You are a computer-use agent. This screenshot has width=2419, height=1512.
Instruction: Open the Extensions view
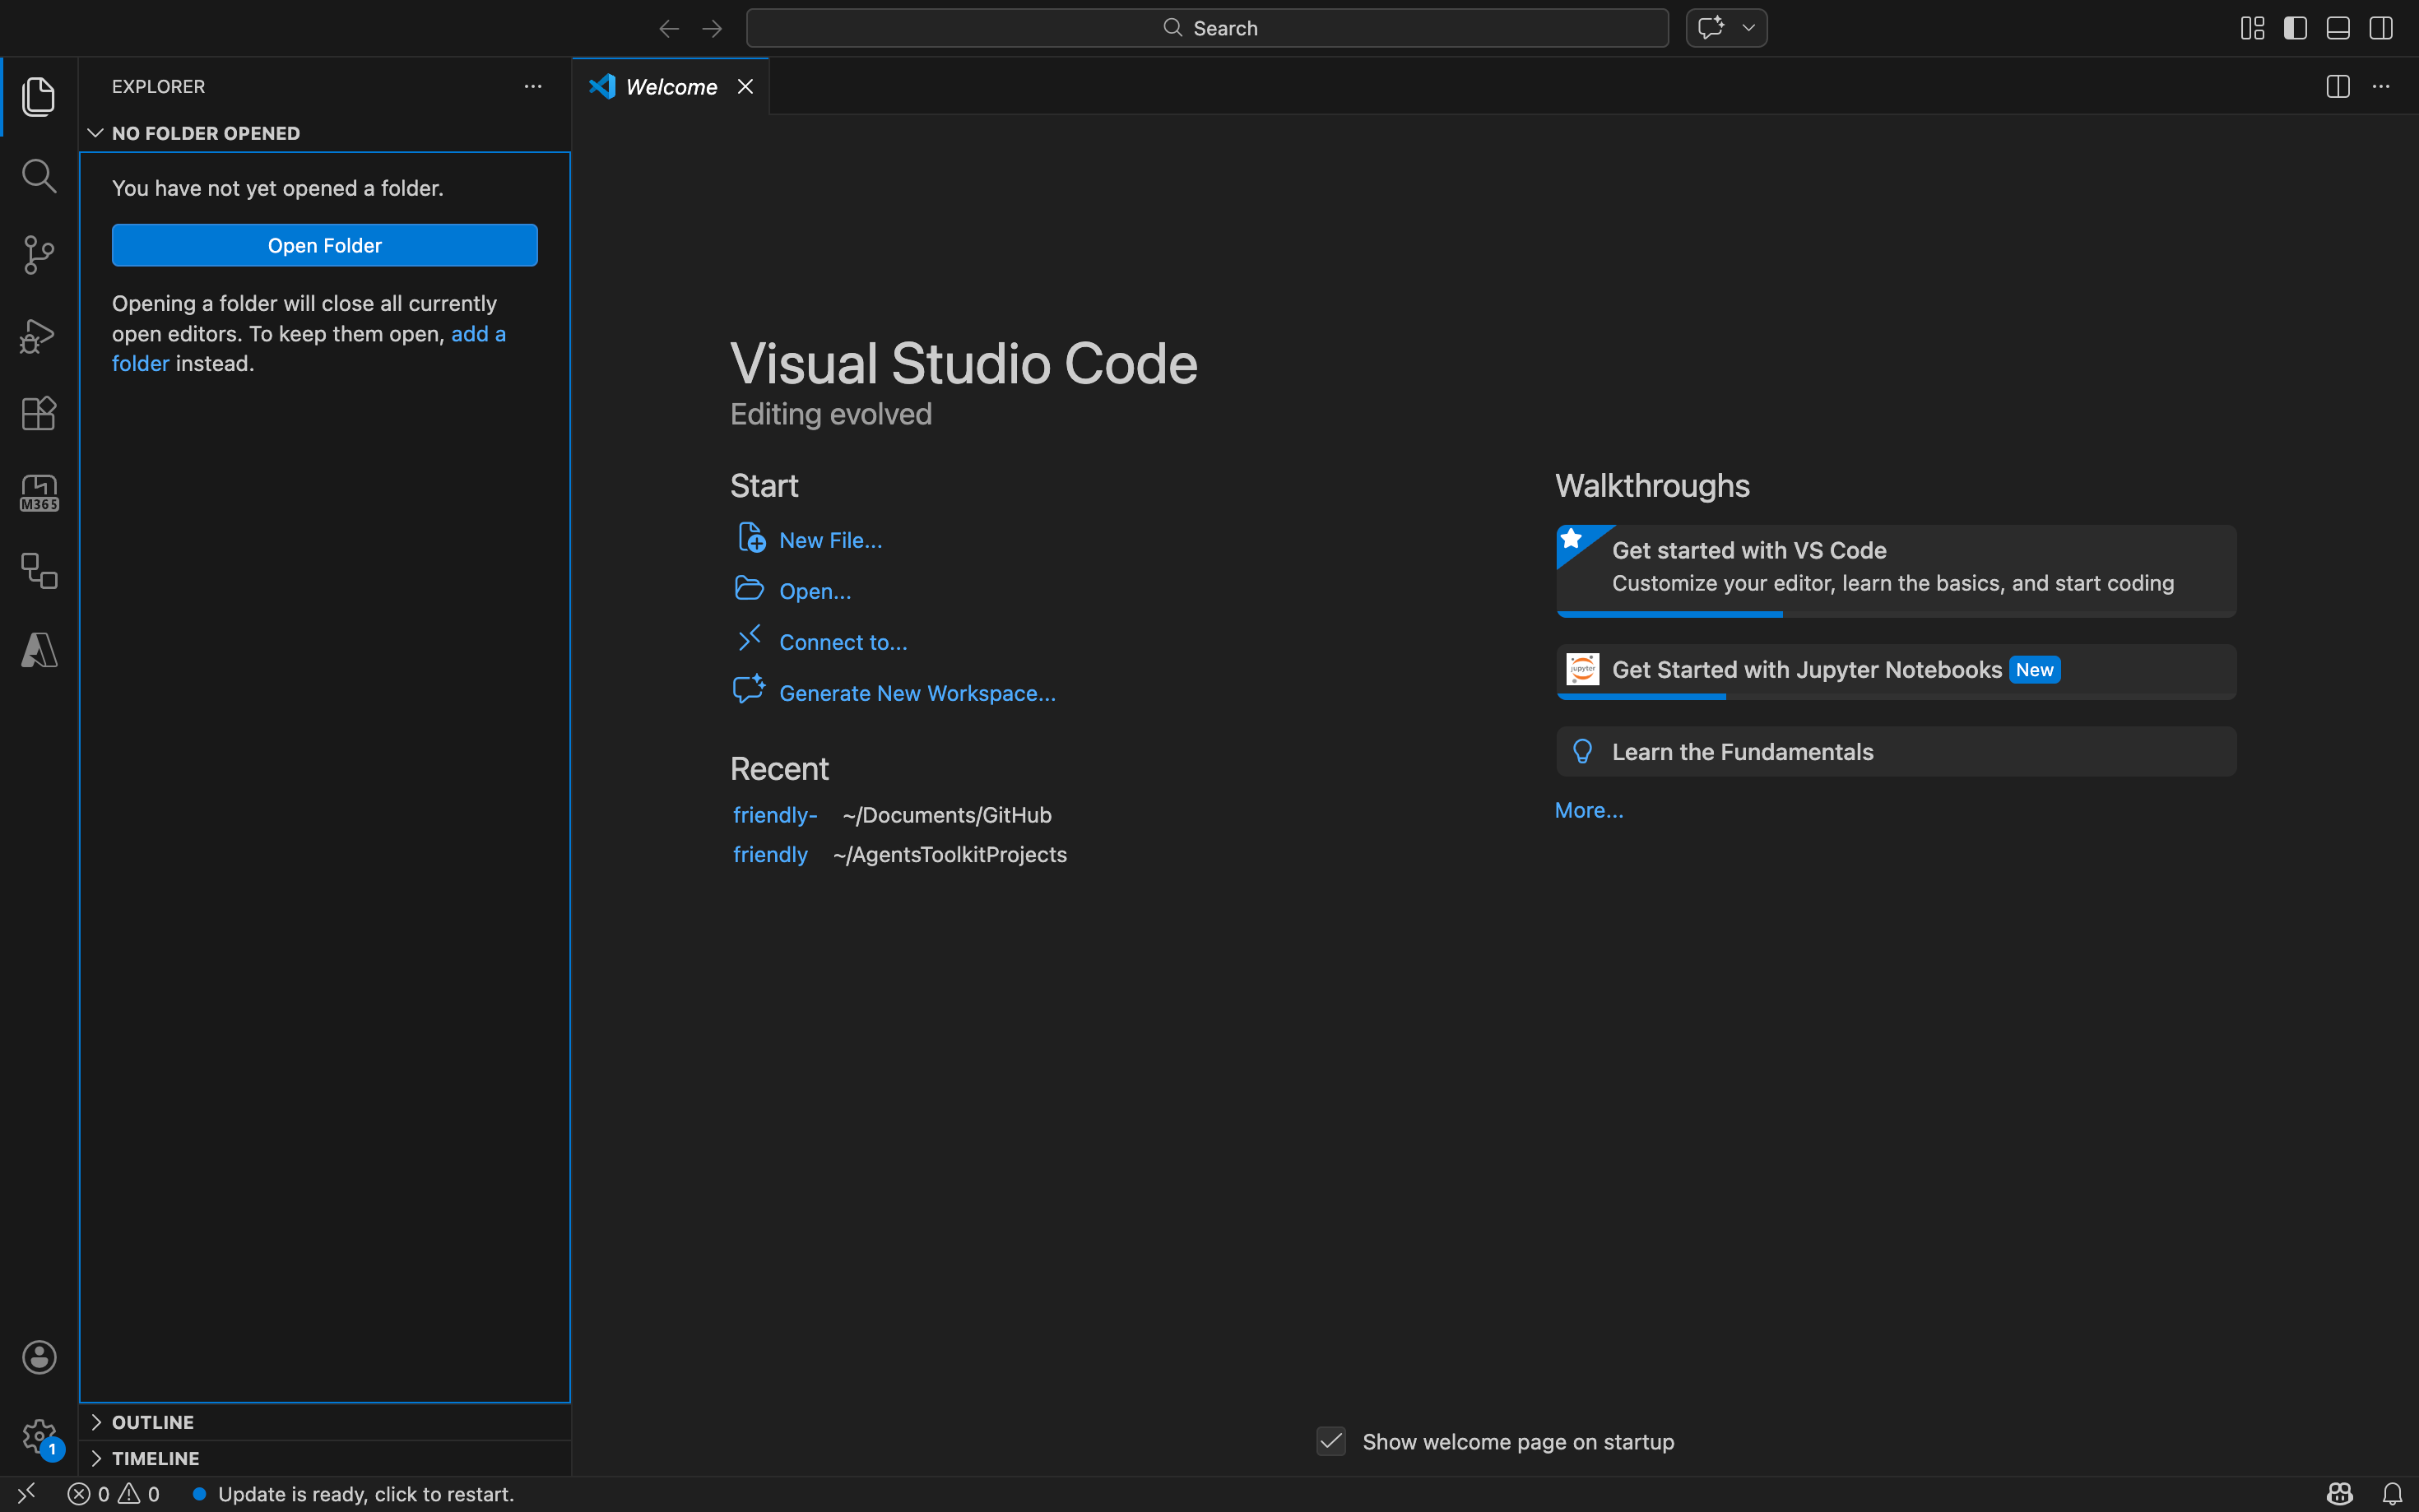(x=39, y=413)
